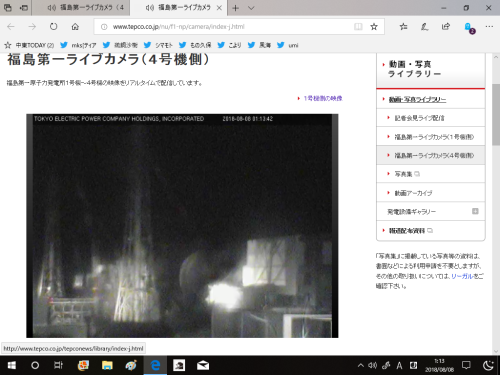Open Cortana search circle icon

[x=35, y=366]
